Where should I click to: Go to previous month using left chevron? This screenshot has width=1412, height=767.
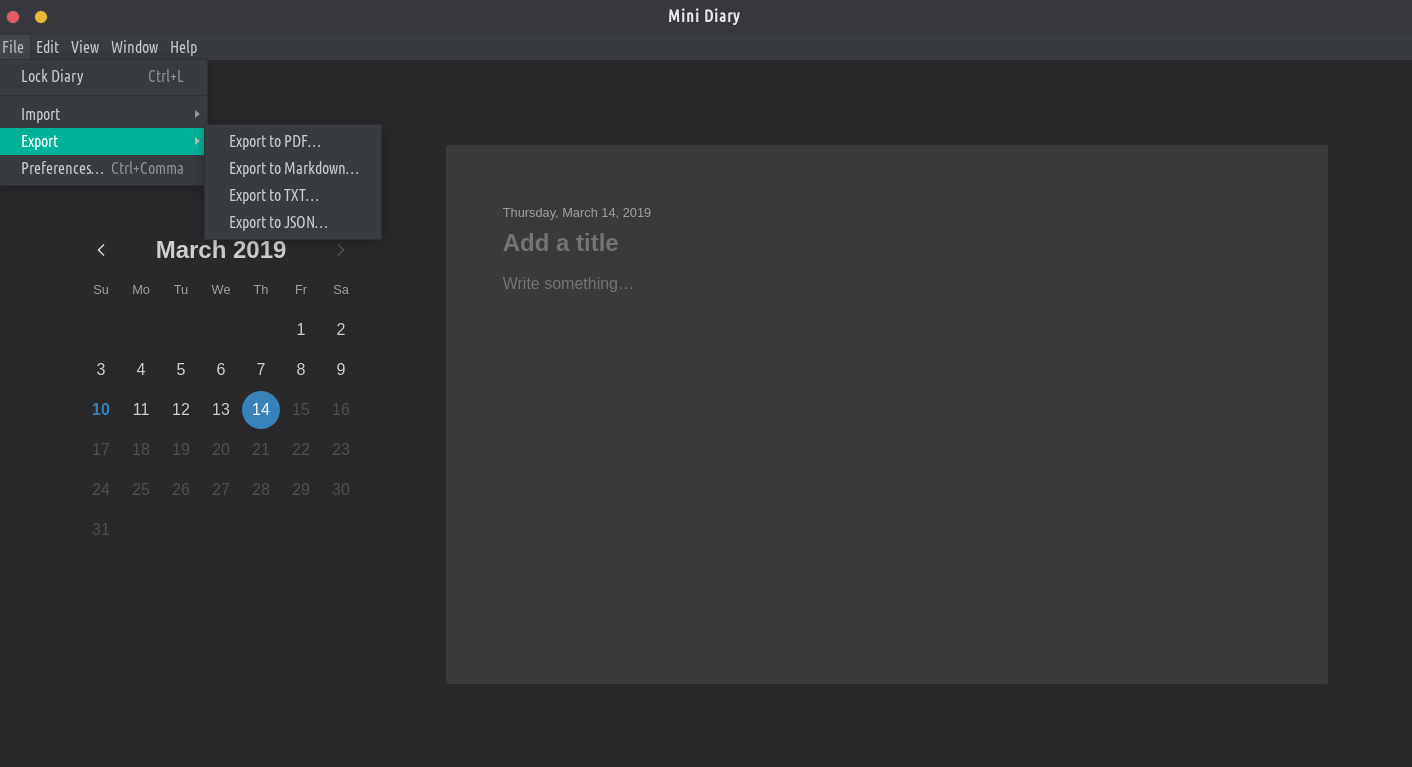click(x=101, y=250)
